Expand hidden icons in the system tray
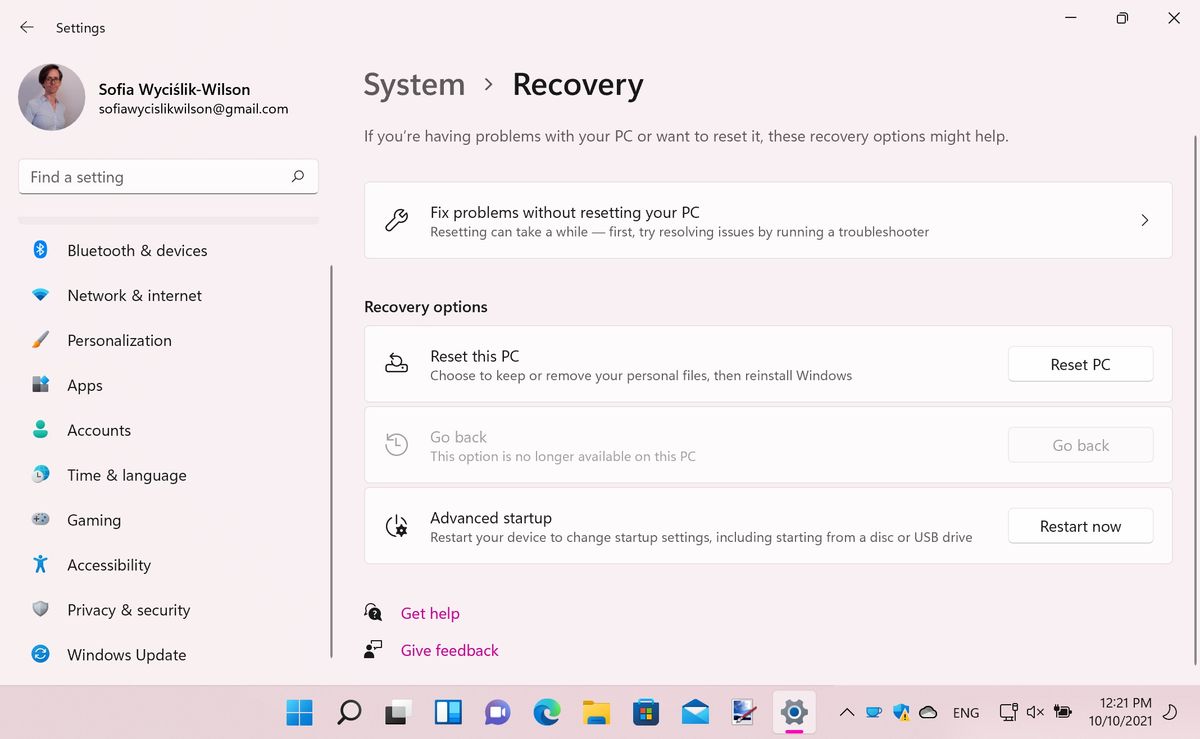The width and height of the screenshot is (1200, 739). point(846,713)
